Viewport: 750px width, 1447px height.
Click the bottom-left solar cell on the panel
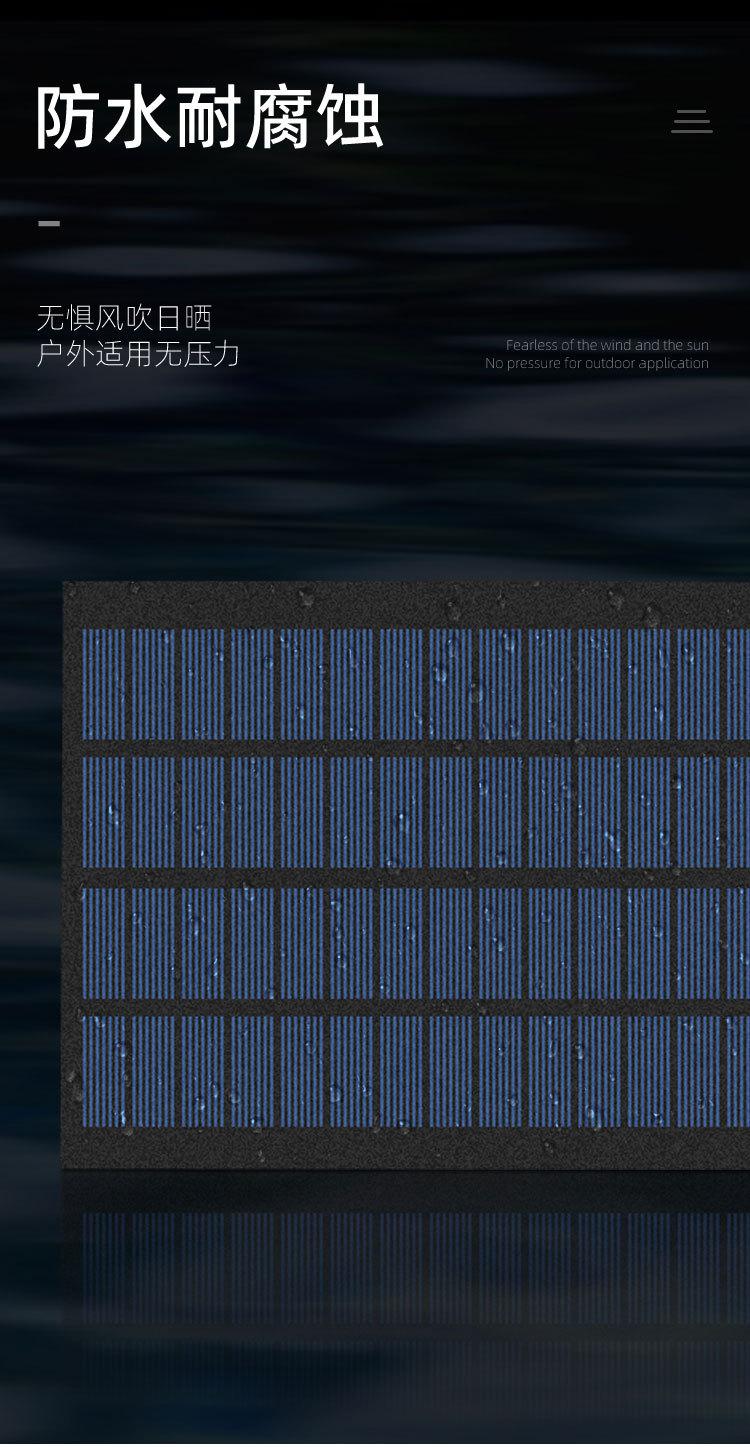coord(104,1071)
